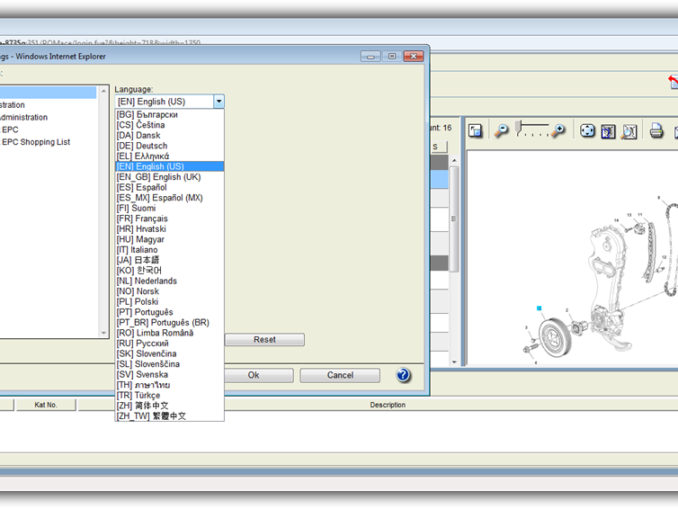The image size is (678, 509).
Task: Collapse the Language dropdown arrow
Action: pyautogui.click(x=218, y=102)
